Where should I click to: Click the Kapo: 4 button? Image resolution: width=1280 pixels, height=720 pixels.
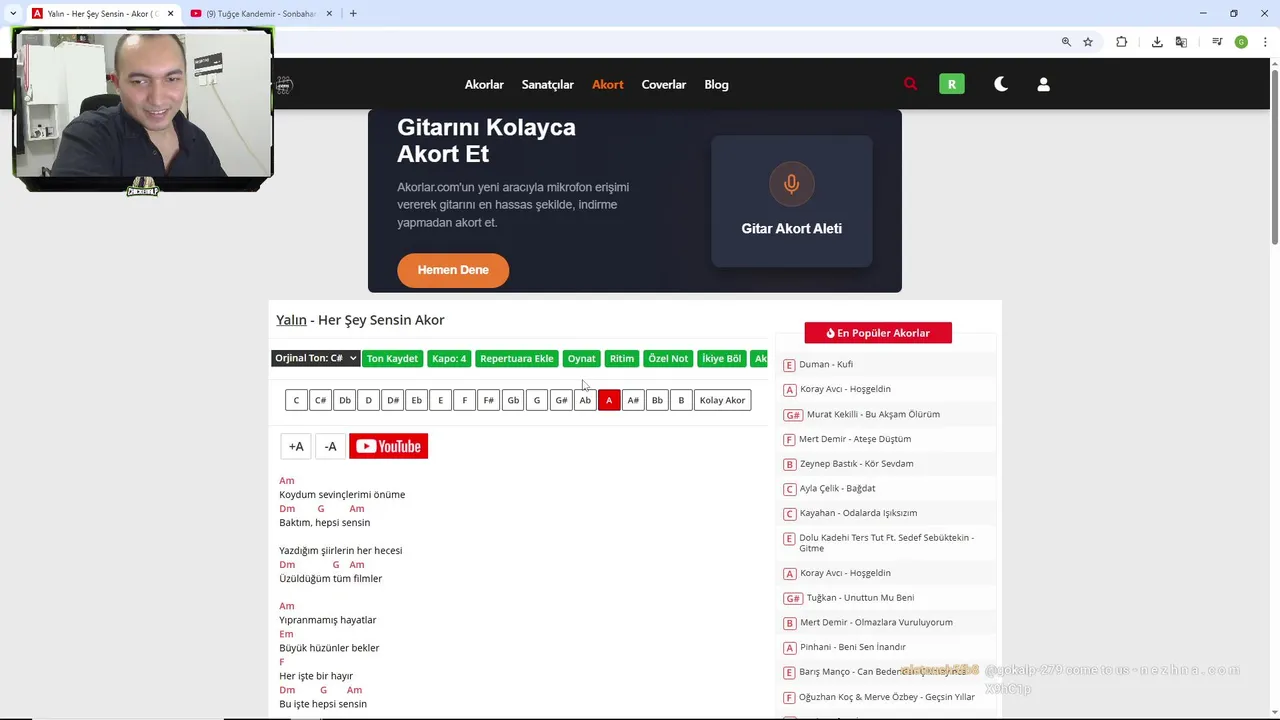pyautogui.click(x=449, y=358)
